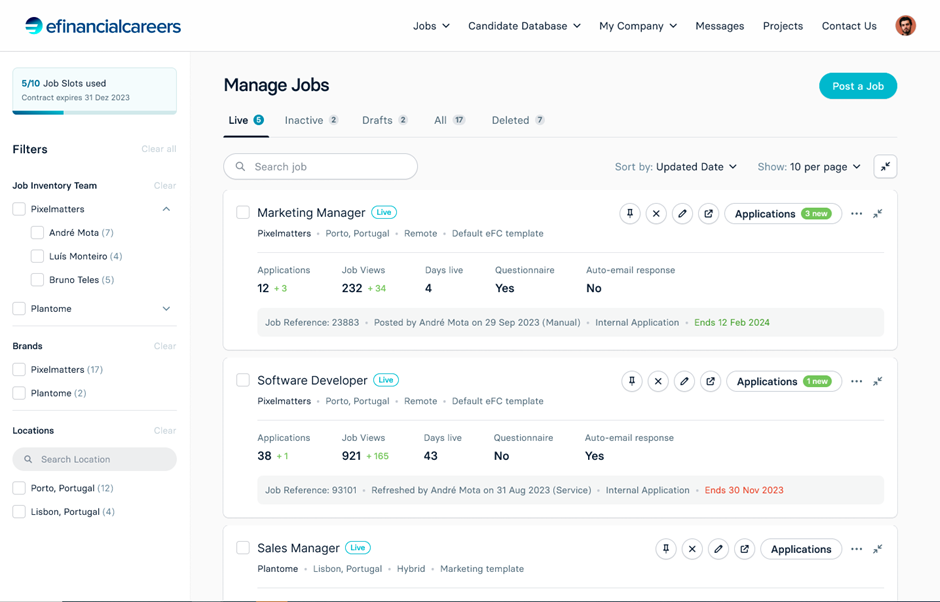Viewport: 940px width, 602px height.
Task: Go to efinancialcareers home logo
Action: click(x=103, y=26)
